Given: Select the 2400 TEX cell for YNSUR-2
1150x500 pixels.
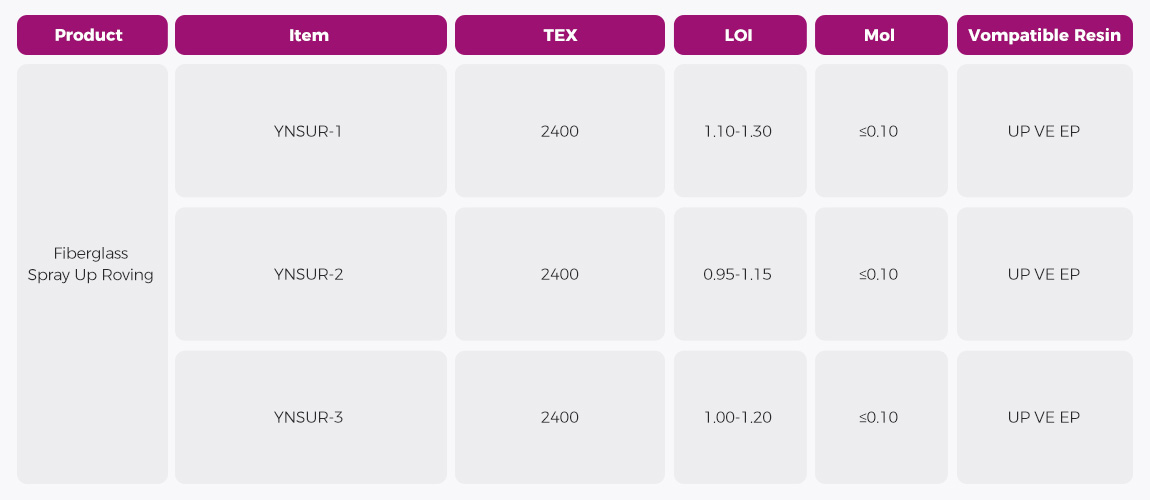Looking at the screenshot, I should click(x=559, y=274).
